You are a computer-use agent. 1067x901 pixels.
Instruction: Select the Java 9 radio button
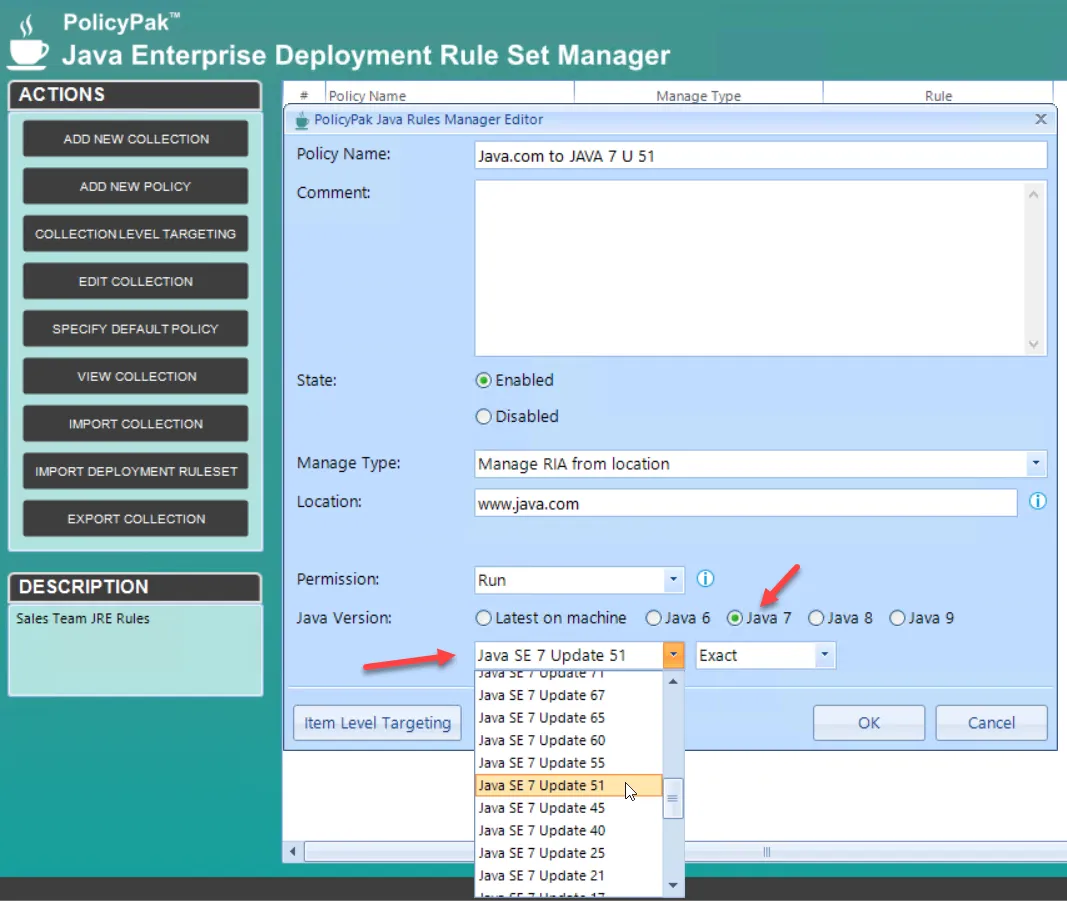pyautogui.click(x=898, y=618)
